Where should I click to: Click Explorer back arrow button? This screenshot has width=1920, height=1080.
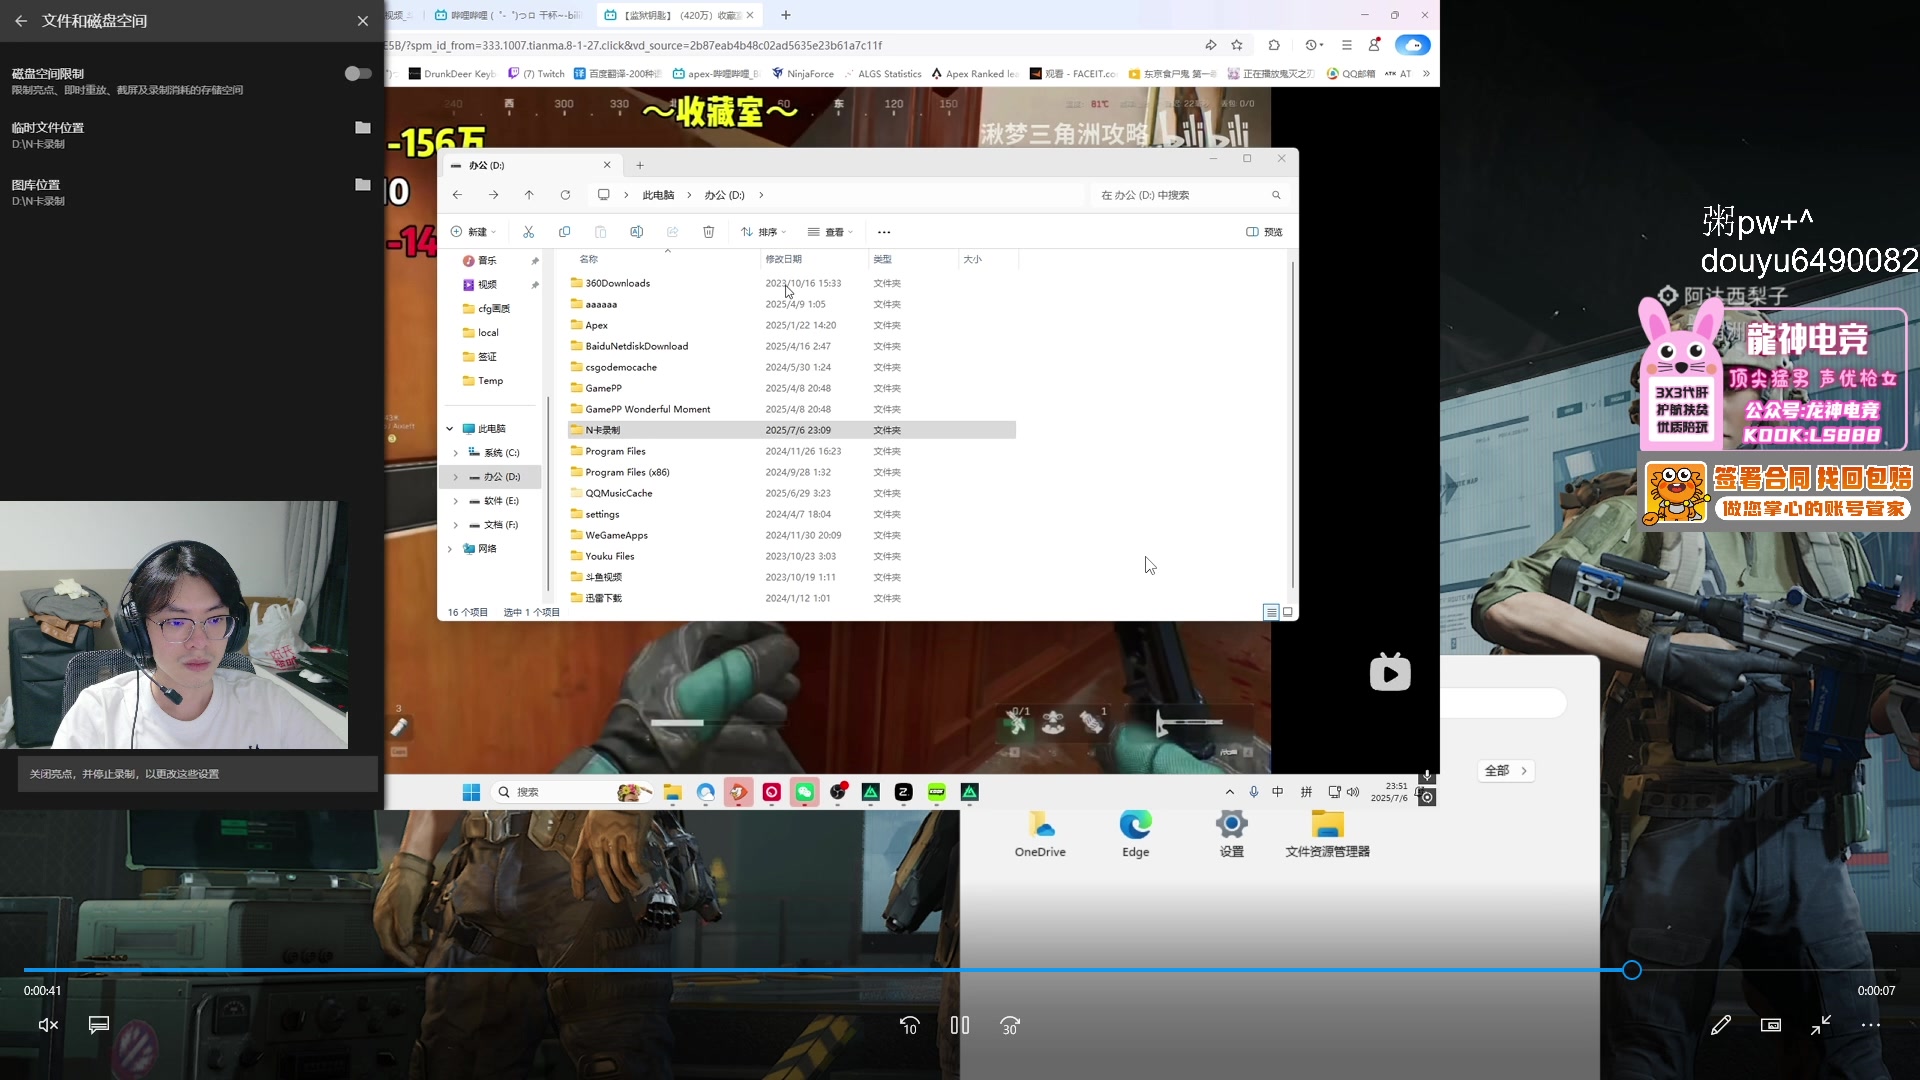point(457,195)
